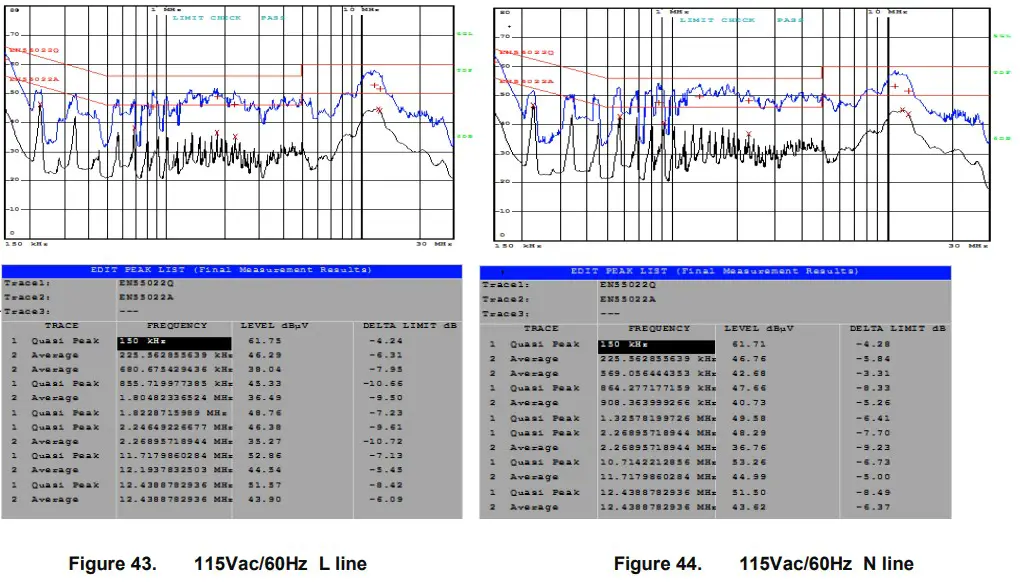
Task: Click the EDIT PEAK LIST header above Figure 43
Action: pos(231,270)
